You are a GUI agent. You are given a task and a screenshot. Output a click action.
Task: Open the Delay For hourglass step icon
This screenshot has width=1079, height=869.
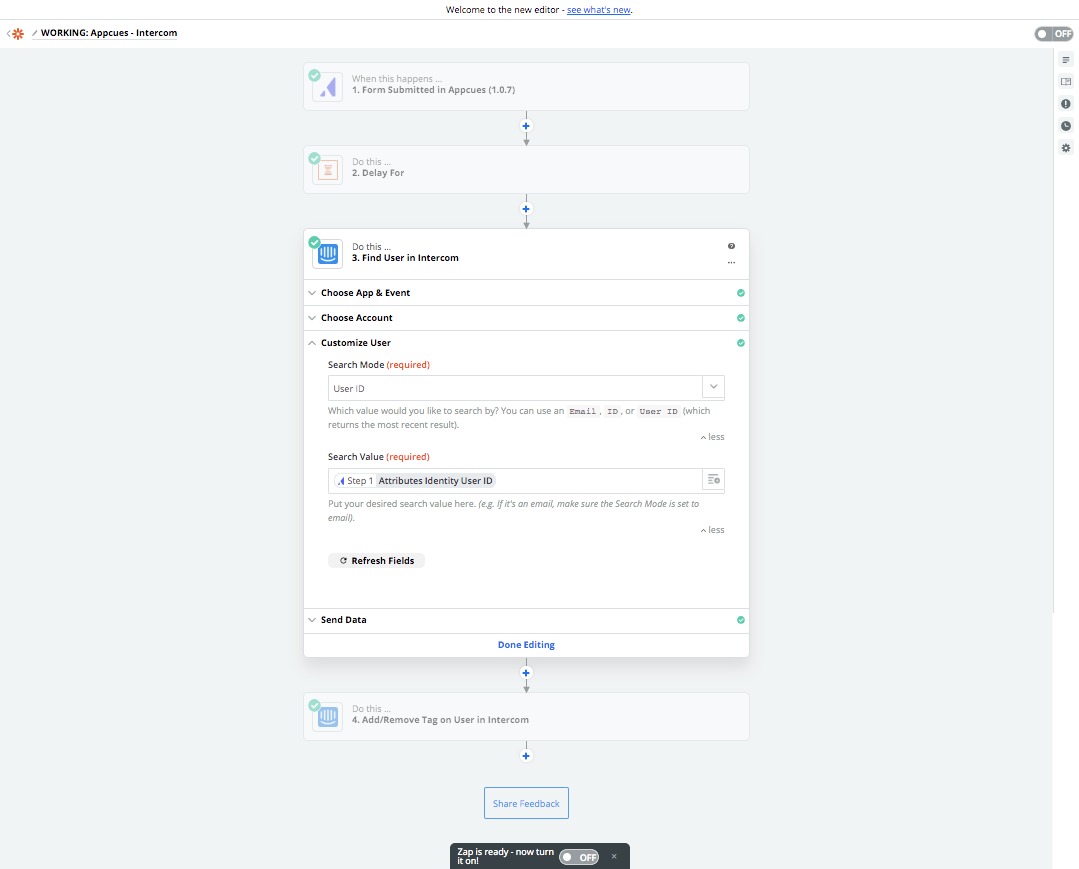(x=328, y=170)
